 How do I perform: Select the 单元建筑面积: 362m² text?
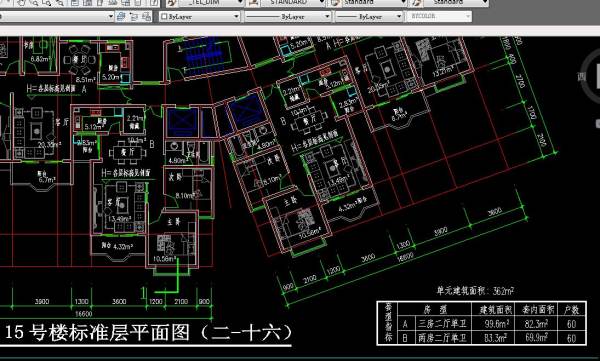pyautogui.click(x=475, y=291)
